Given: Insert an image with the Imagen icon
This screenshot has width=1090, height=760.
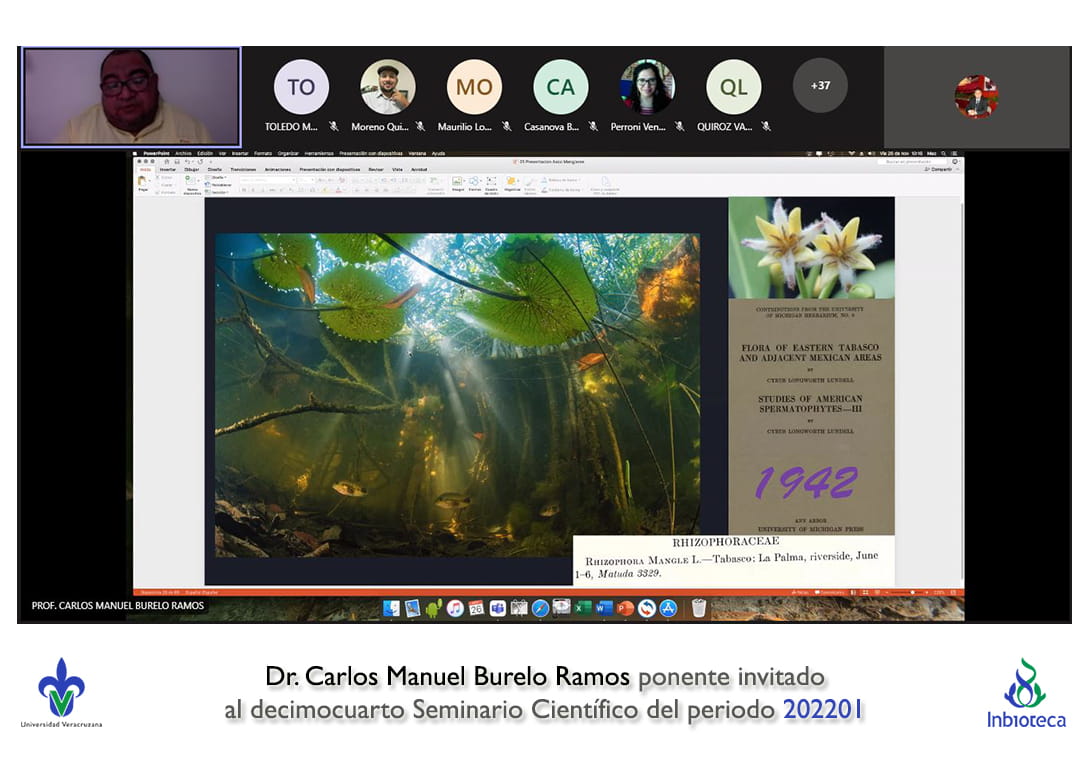Looking at the screenshot, I should pyautogui.click(x=457, y=182).
